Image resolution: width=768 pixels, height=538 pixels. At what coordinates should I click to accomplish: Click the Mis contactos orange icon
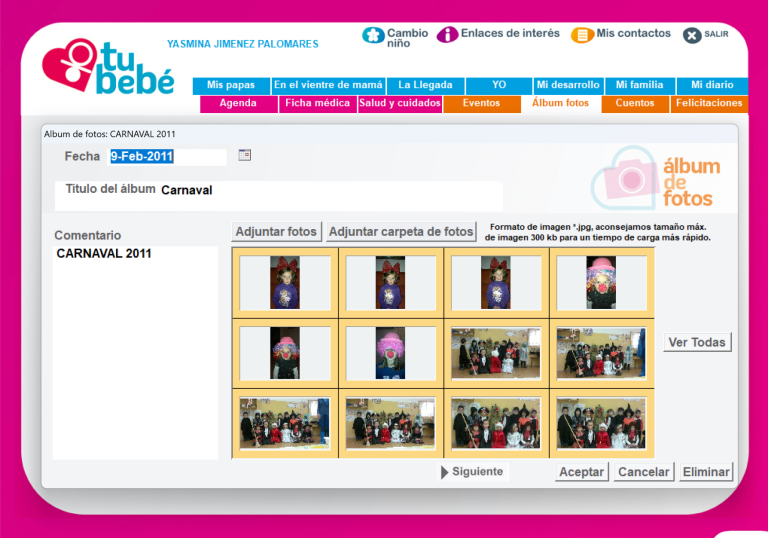[582, 35]
